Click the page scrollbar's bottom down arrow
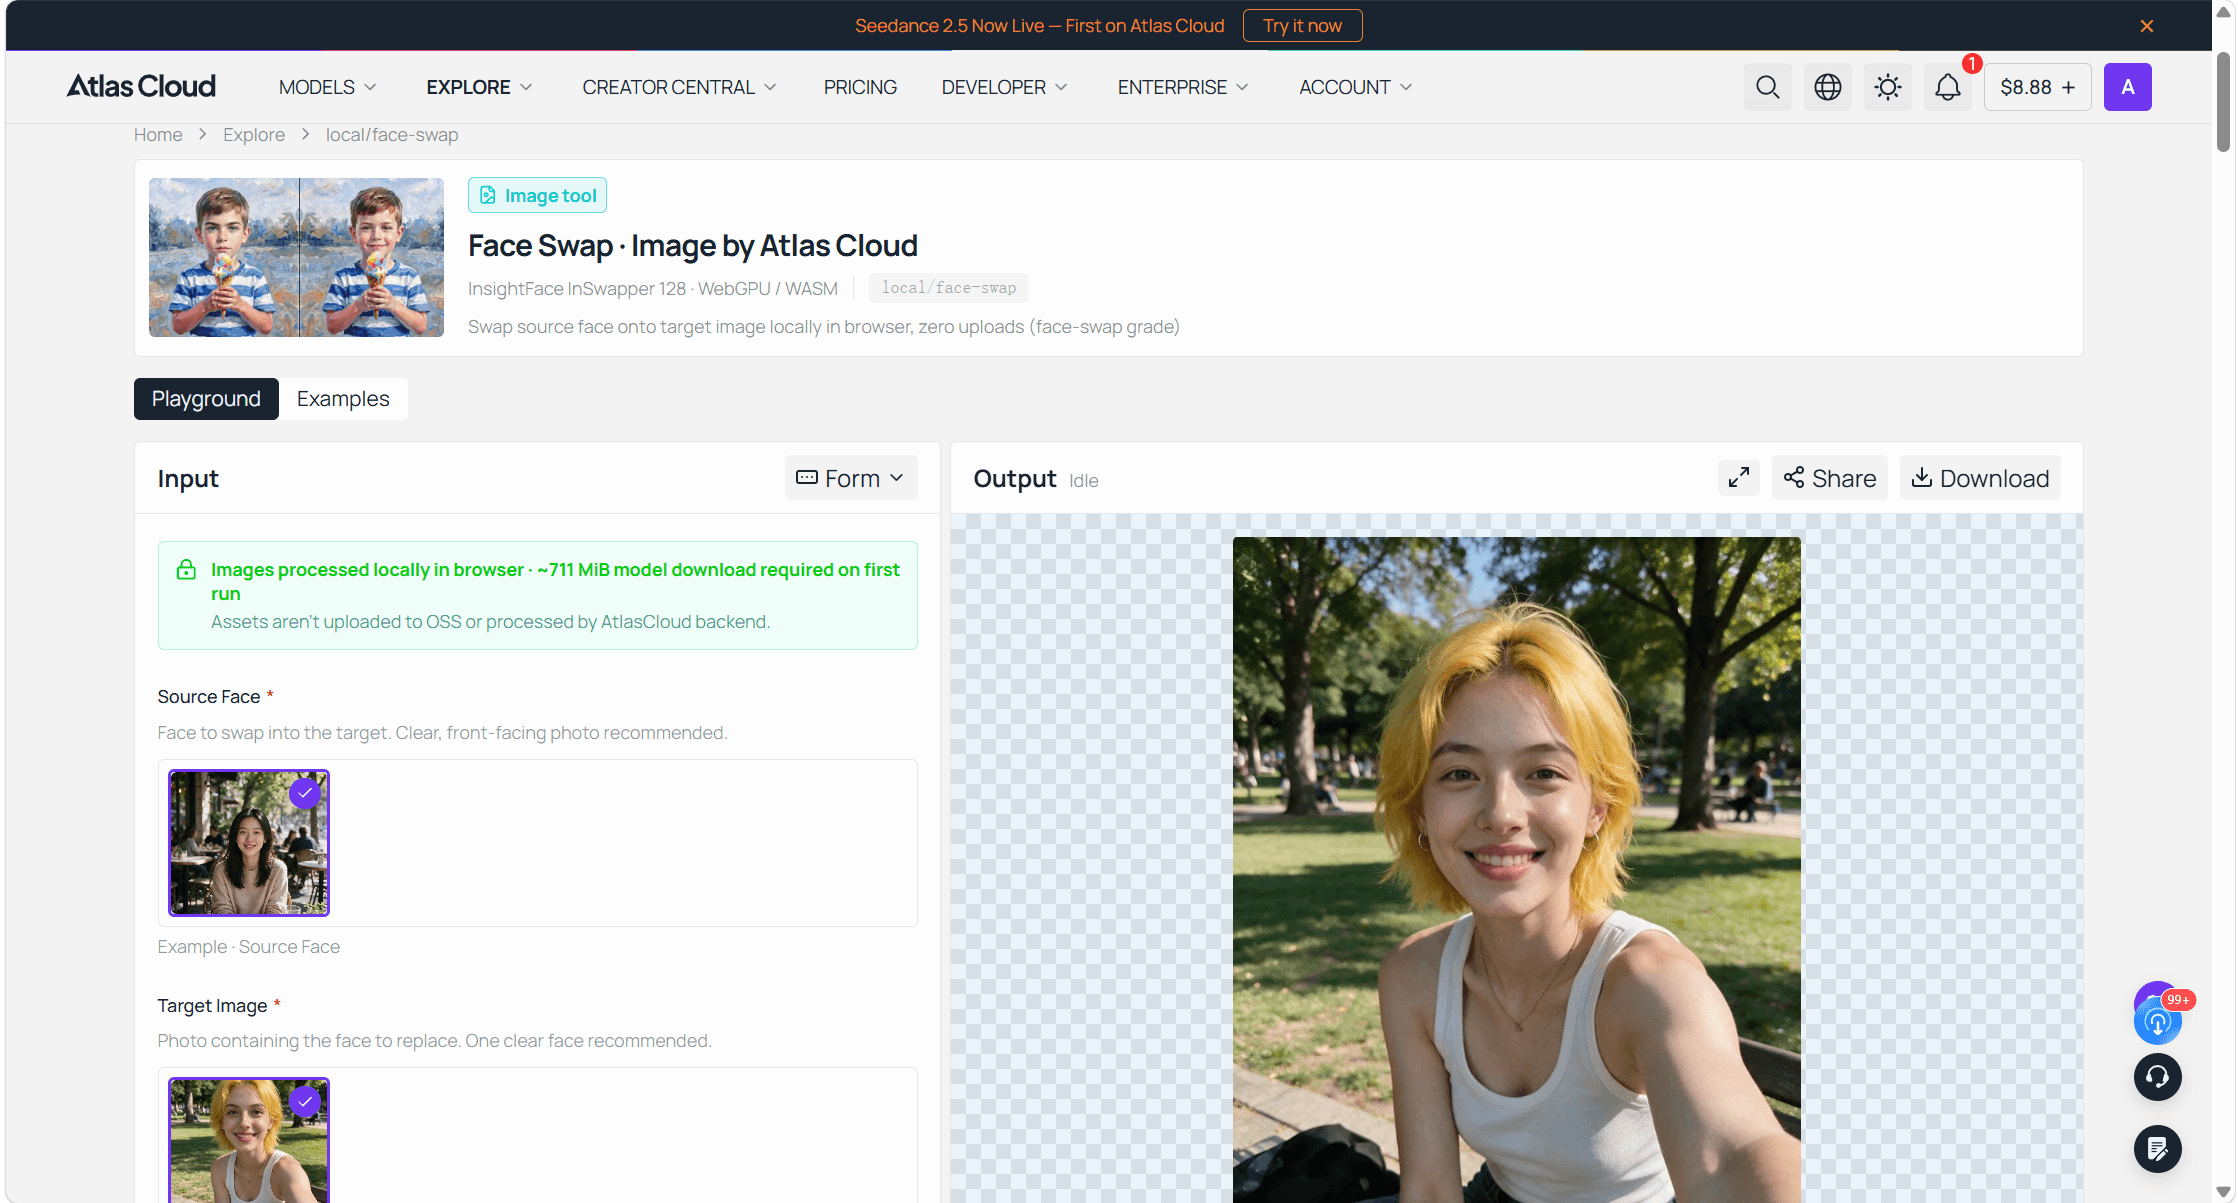 (x=2224, y=1192)
